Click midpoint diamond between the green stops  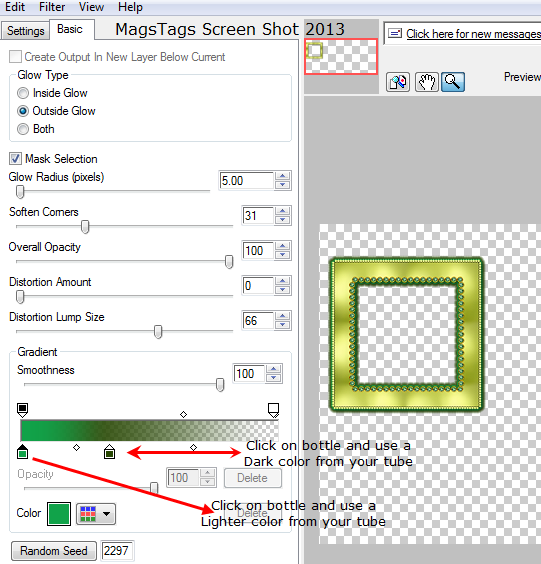76,447
